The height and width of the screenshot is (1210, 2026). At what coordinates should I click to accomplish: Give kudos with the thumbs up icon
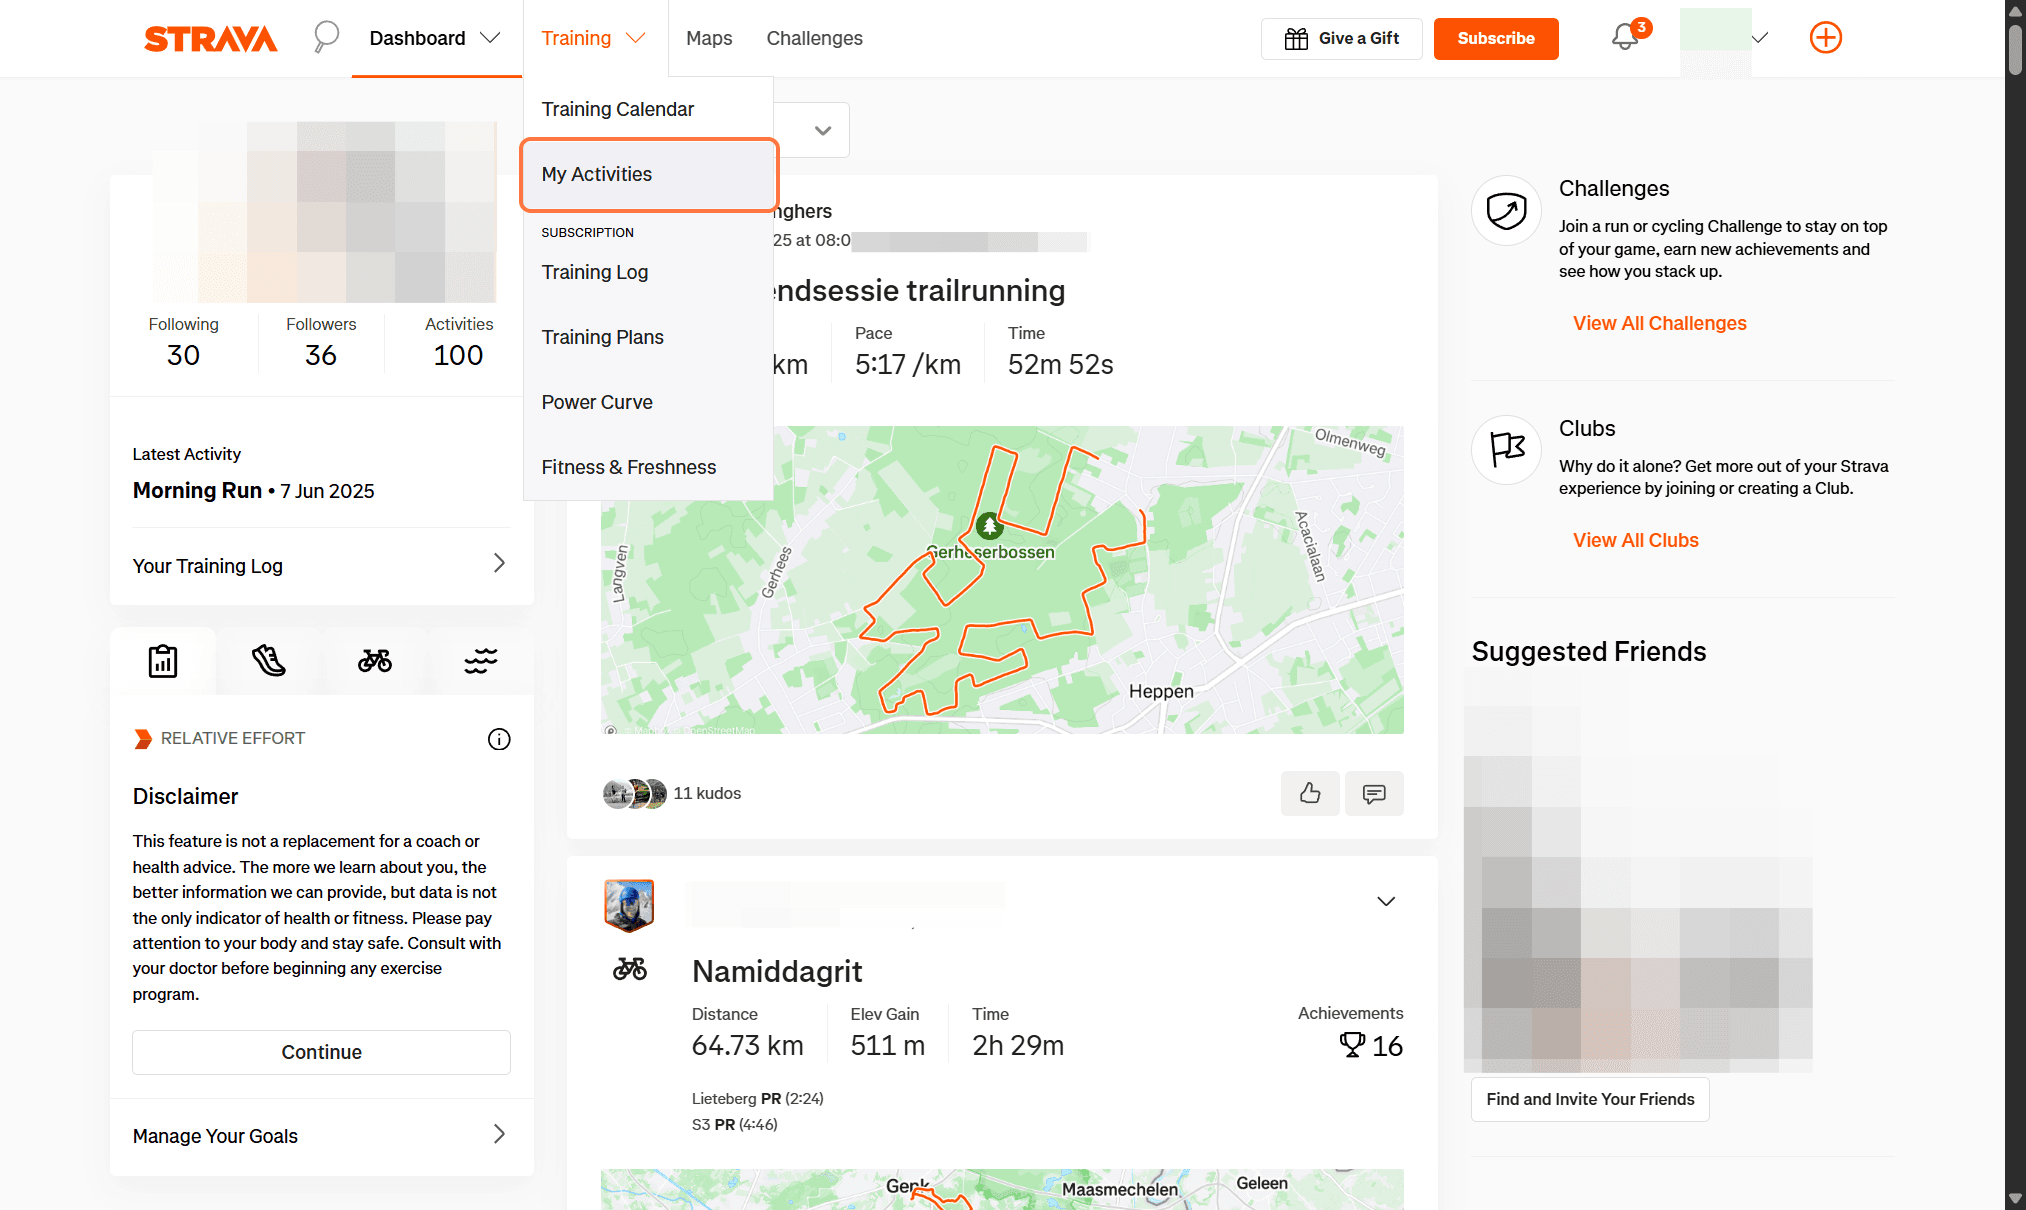pos(1310,793)
